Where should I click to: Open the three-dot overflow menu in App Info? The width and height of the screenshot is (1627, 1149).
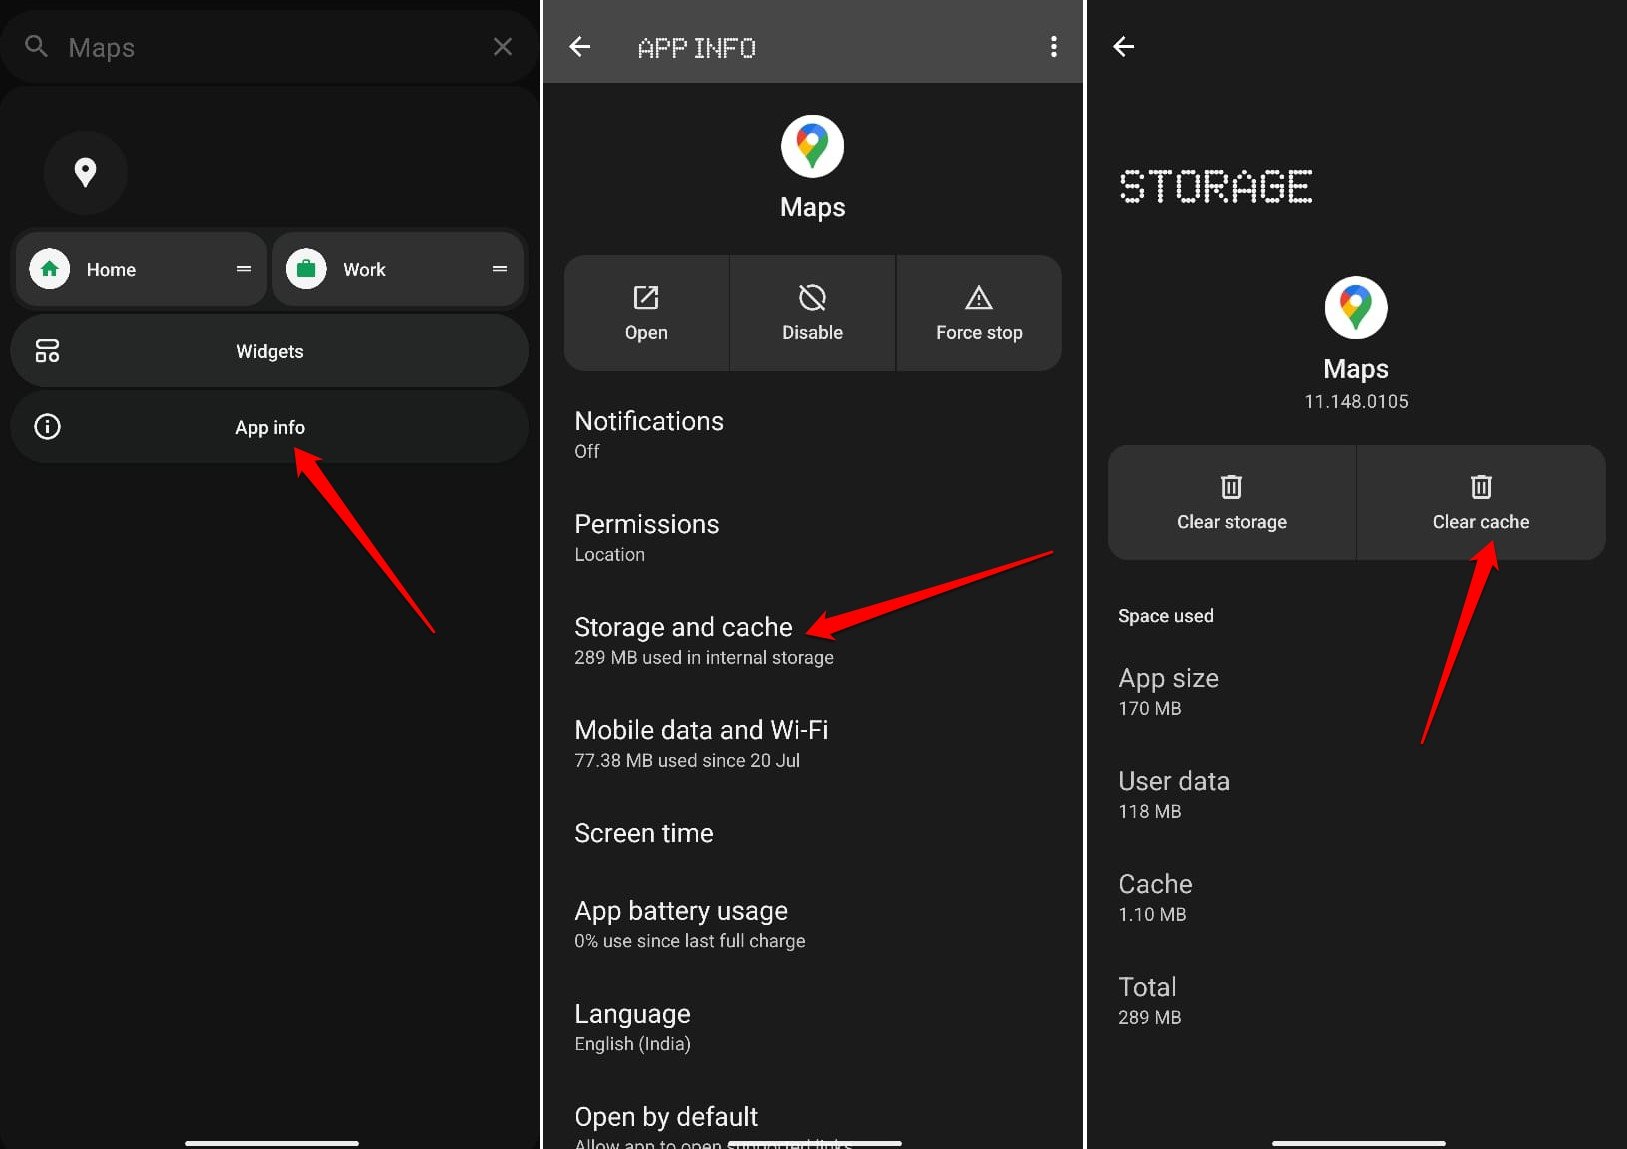(1053, 47)
